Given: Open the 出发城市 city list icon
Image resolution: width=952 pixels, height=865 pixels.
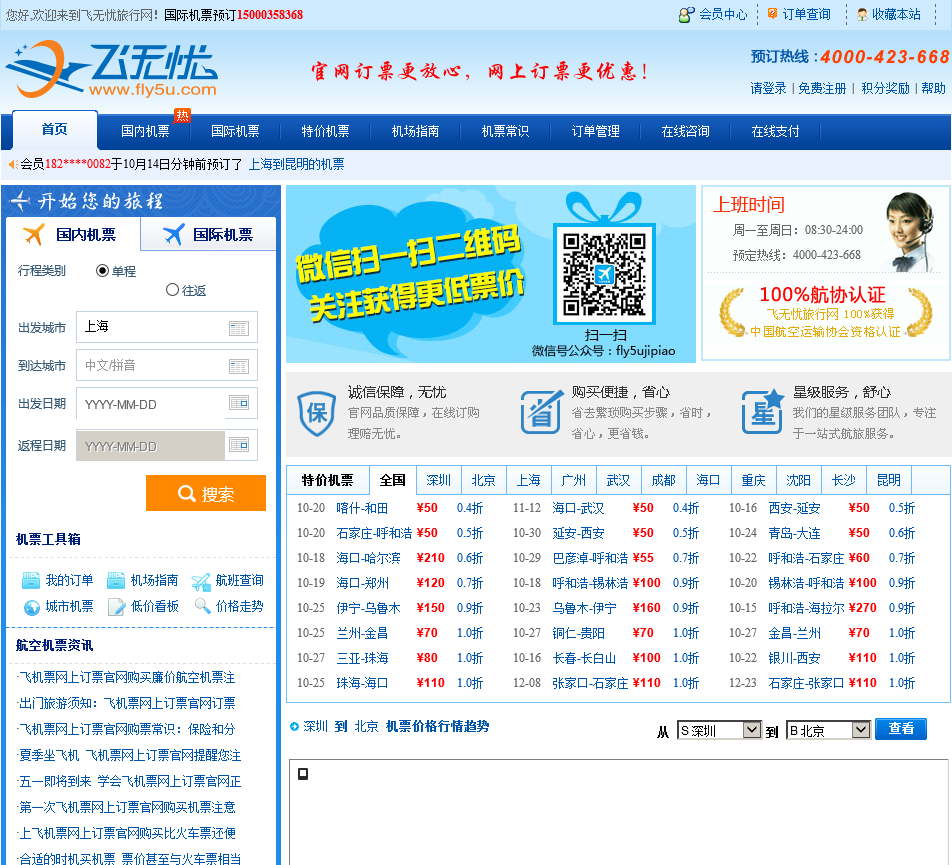Looking at the screenshot, I should (x=239, y=328).
